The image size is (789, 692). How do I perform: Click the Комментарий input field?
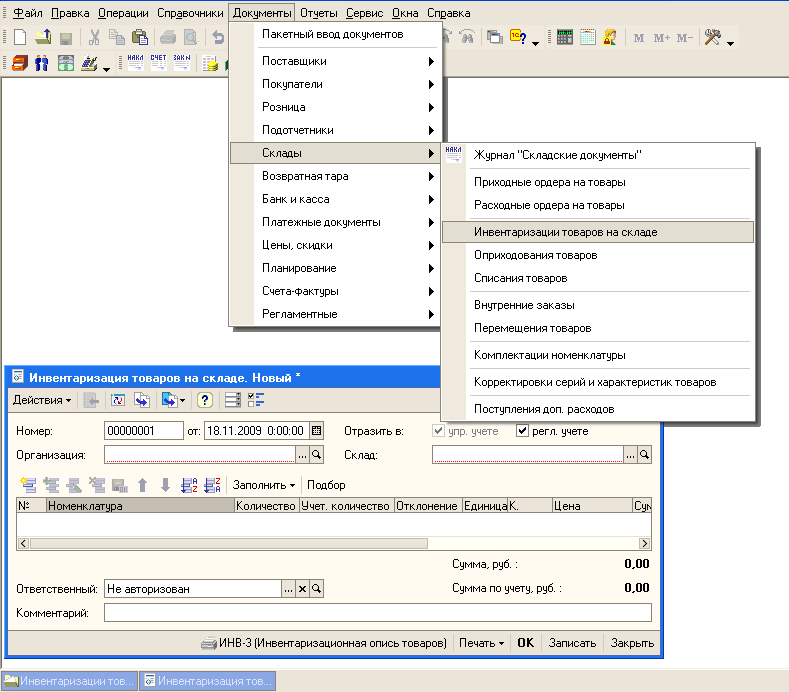tap(377, 613)
